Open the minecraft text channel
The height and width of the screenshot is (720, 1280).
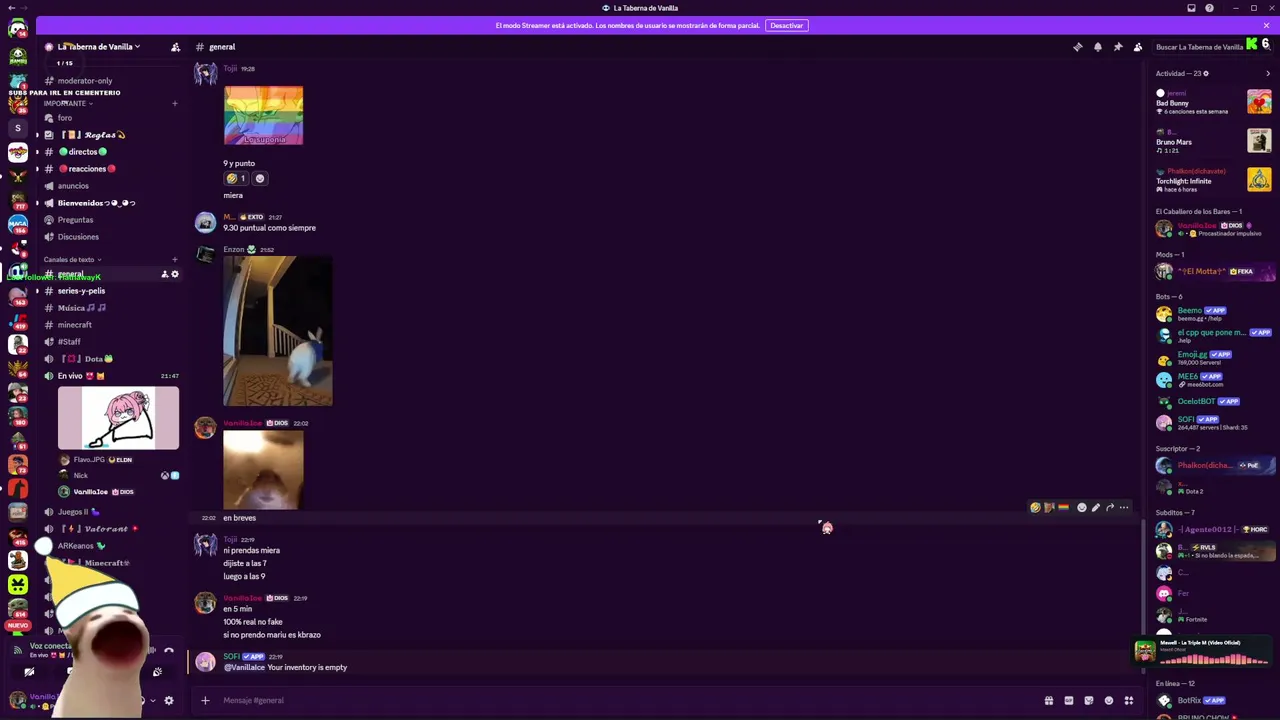point(75,325)
